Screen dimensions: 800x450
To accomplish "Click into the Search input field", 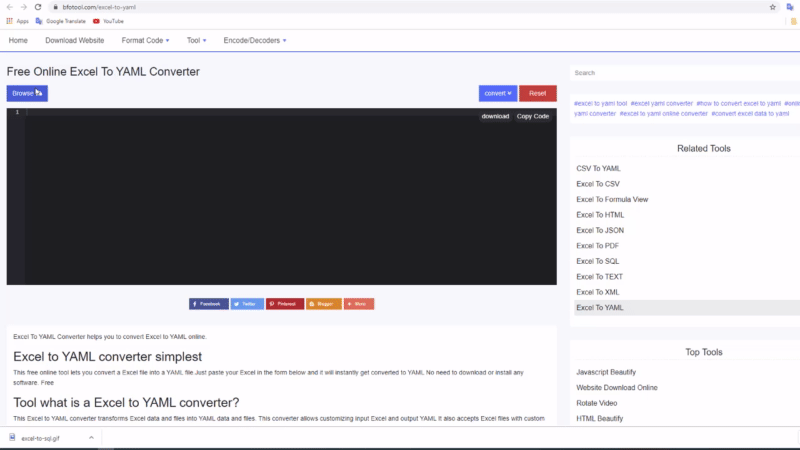I will [x=680, y=73].
